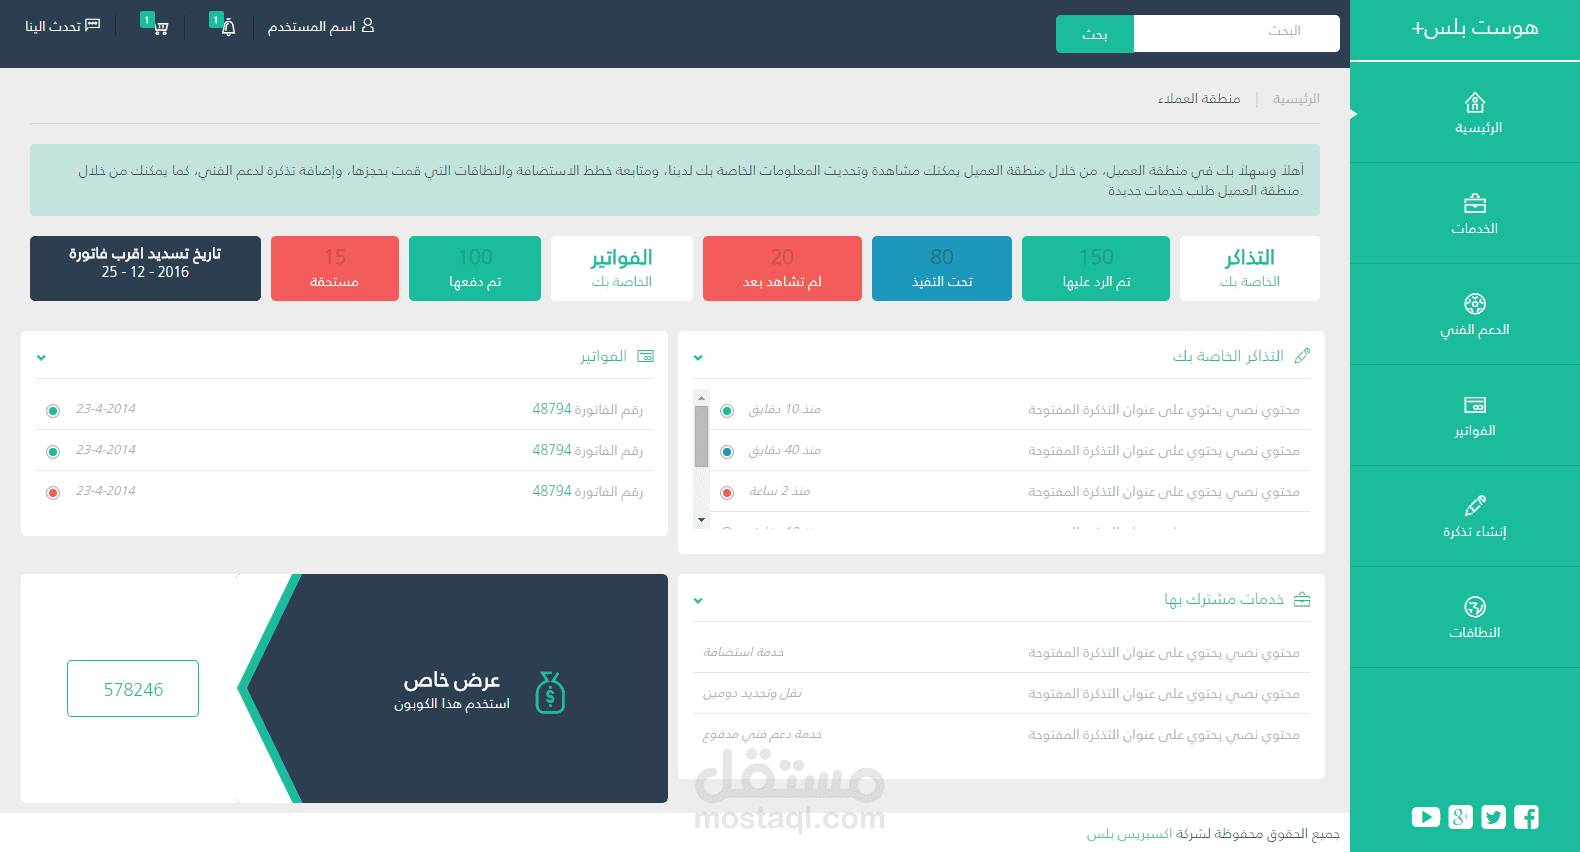Click the bell notification badge
The height and width of the screenshot is (852, 1580).
(x=216, y=19)
